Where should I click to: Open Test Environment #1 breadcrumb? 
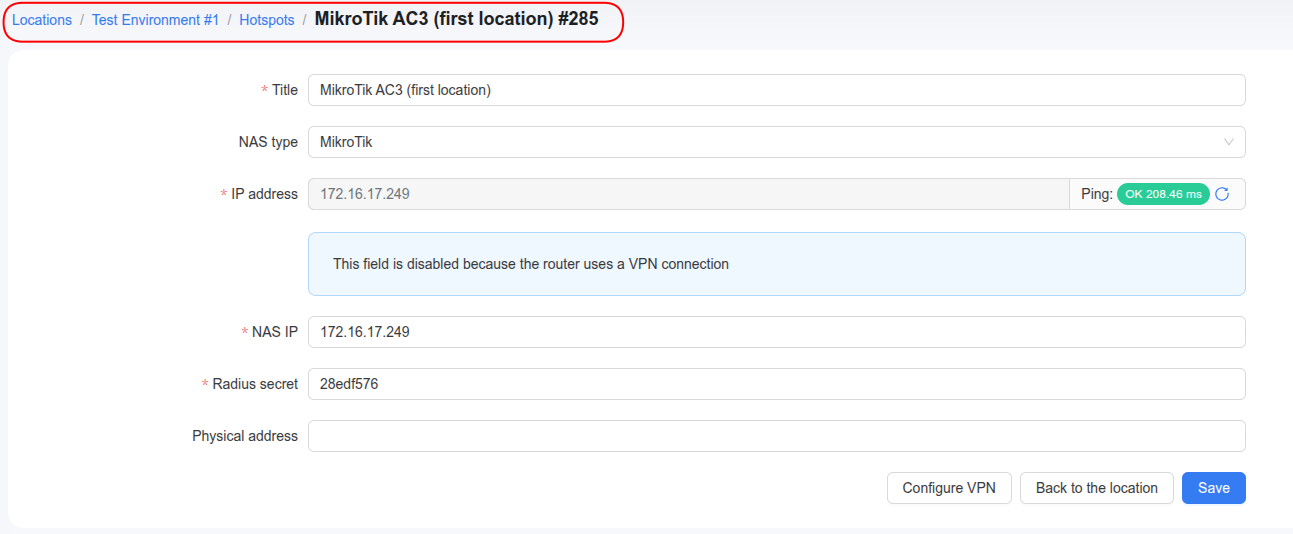tap(155, 20)
